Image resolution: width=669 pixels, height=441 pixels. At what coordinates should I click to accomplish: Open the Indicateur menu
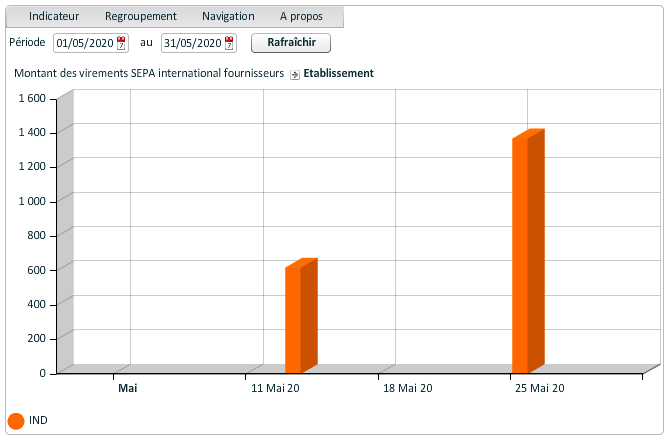click(x=54, y=17)
